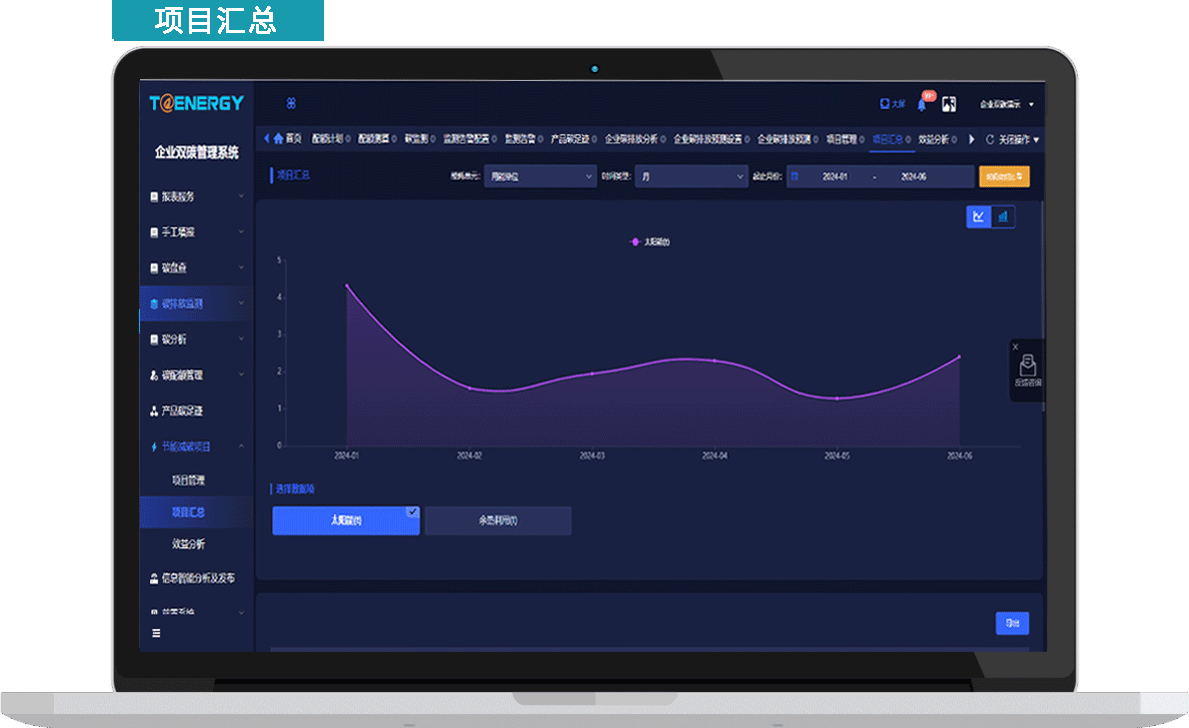Open the notification bell

[x=922, y=105]
